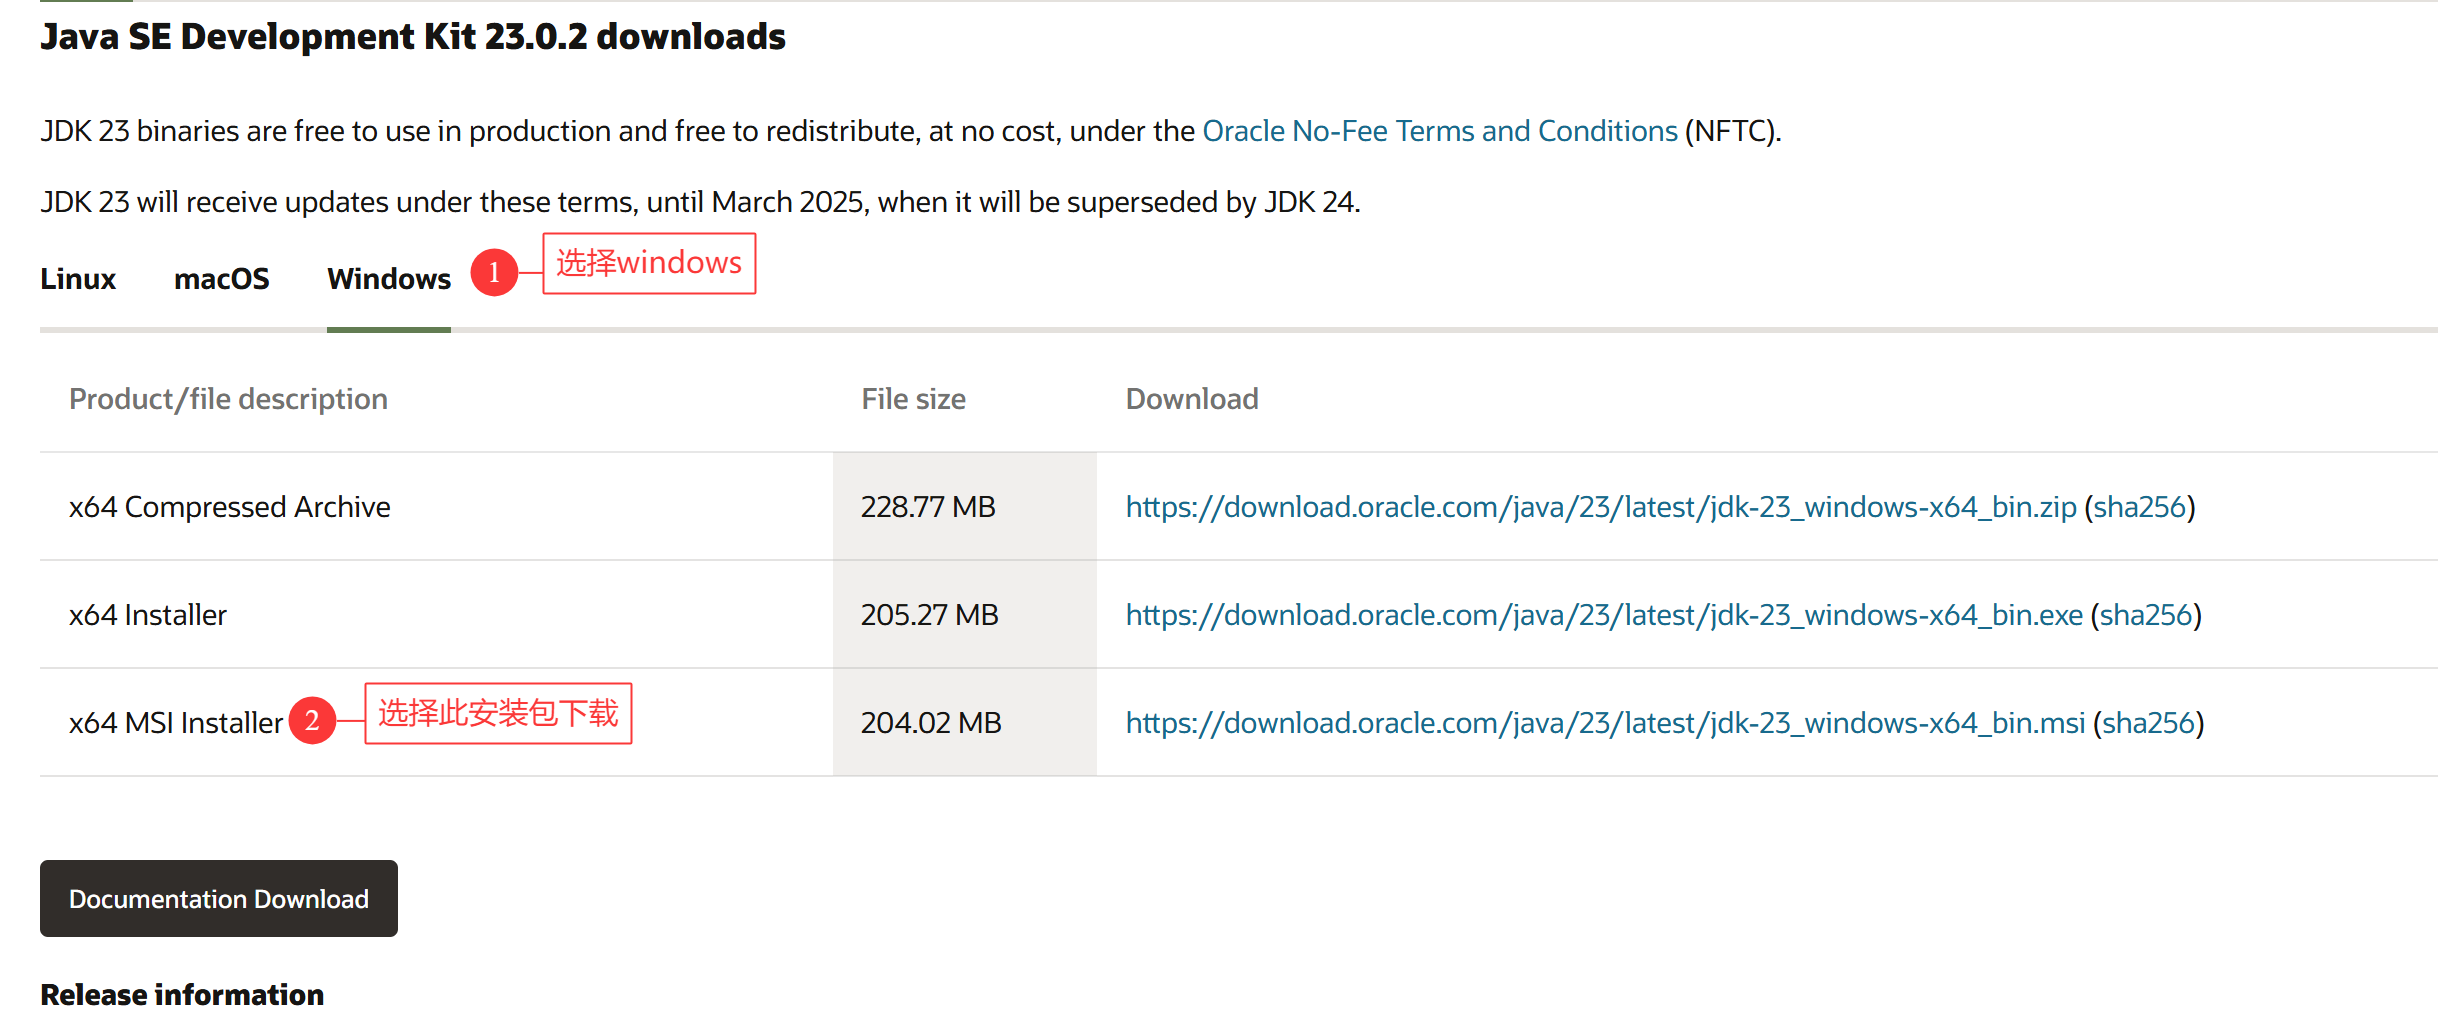Click the 204.02 MB file size cell
The height and width of the screenshot is (1010, 2438).
965,723
